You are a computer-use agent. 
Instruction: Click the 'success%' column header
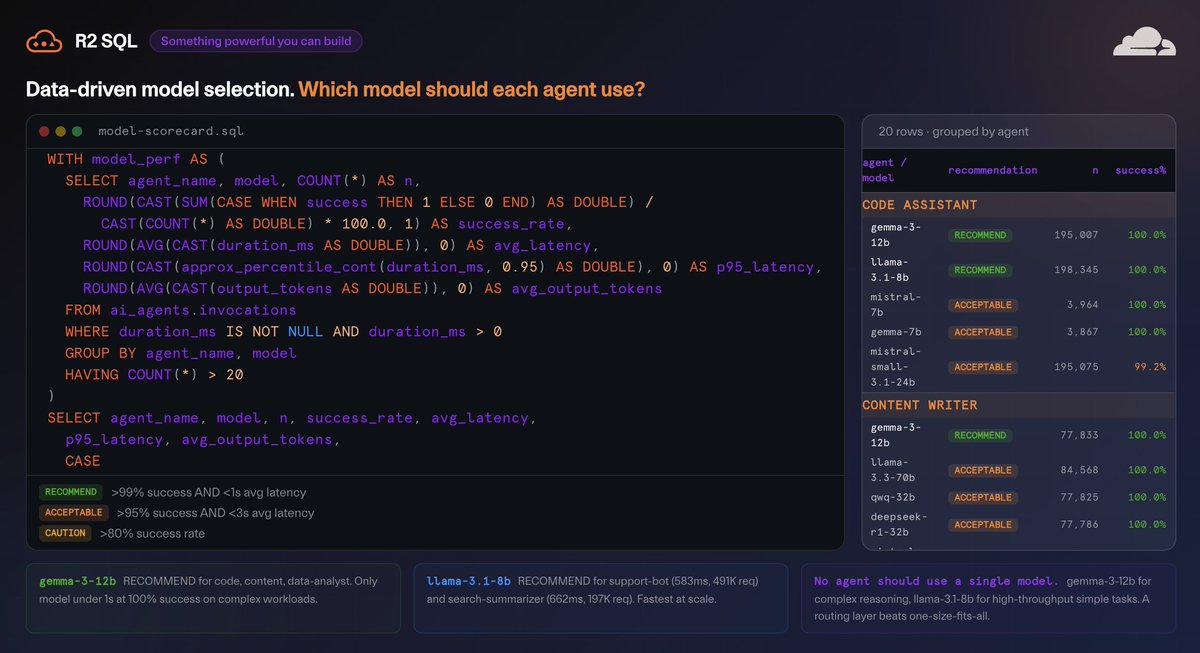click(x=1141, y=170)
